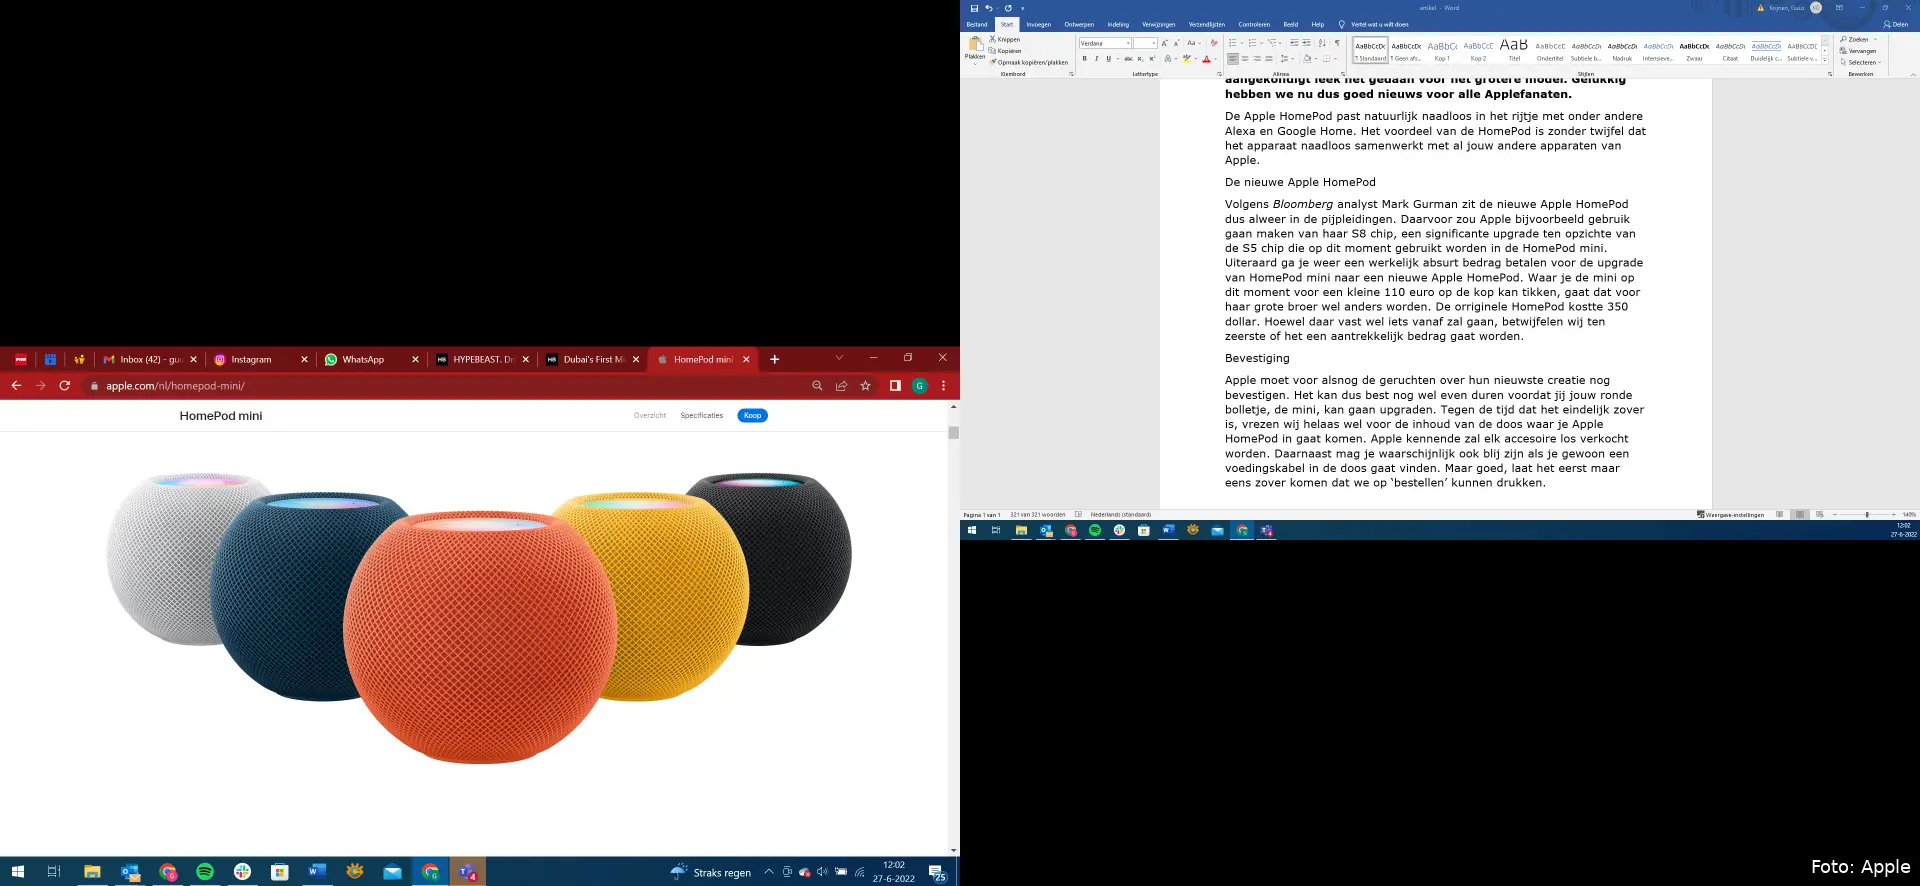The height and width of the screenshot is (886, 1920).
Task: Expand the Stijlen styles gallery
Action: pyautogui.click(x=1825, y=59)
